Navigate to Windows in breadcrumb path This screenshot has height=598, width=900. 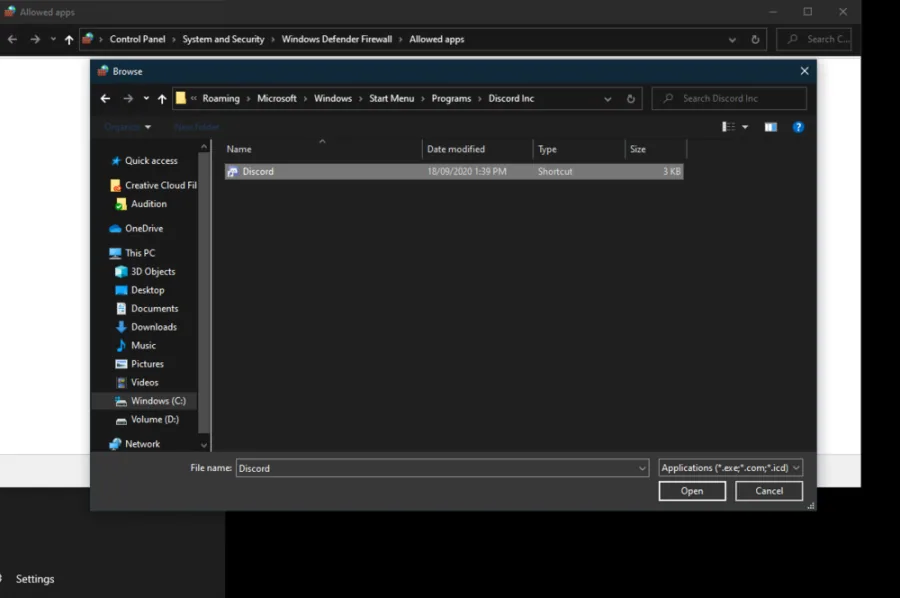pyautogui.click(x=333, y=98)
